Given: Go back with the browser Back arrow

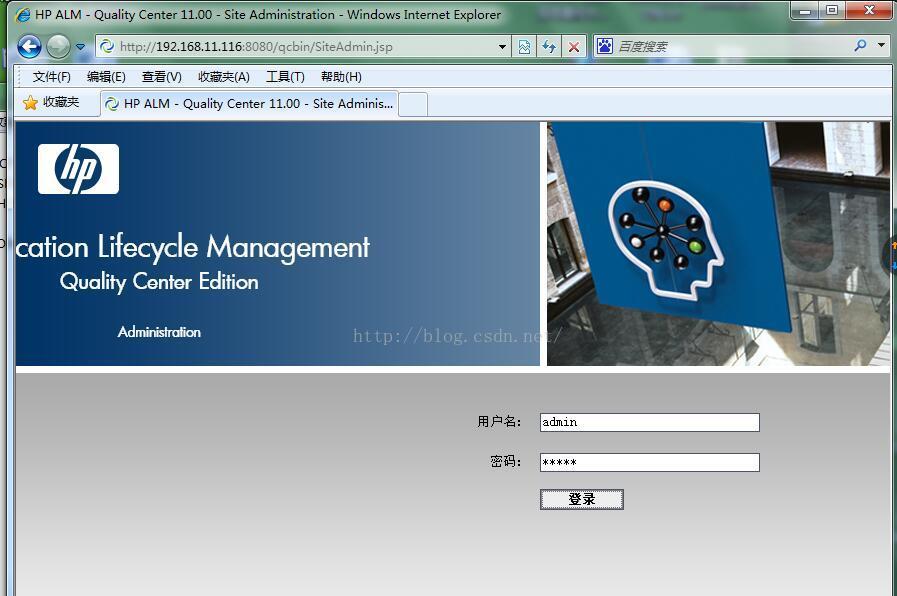Looking at the screenshot, I should 29,46.
